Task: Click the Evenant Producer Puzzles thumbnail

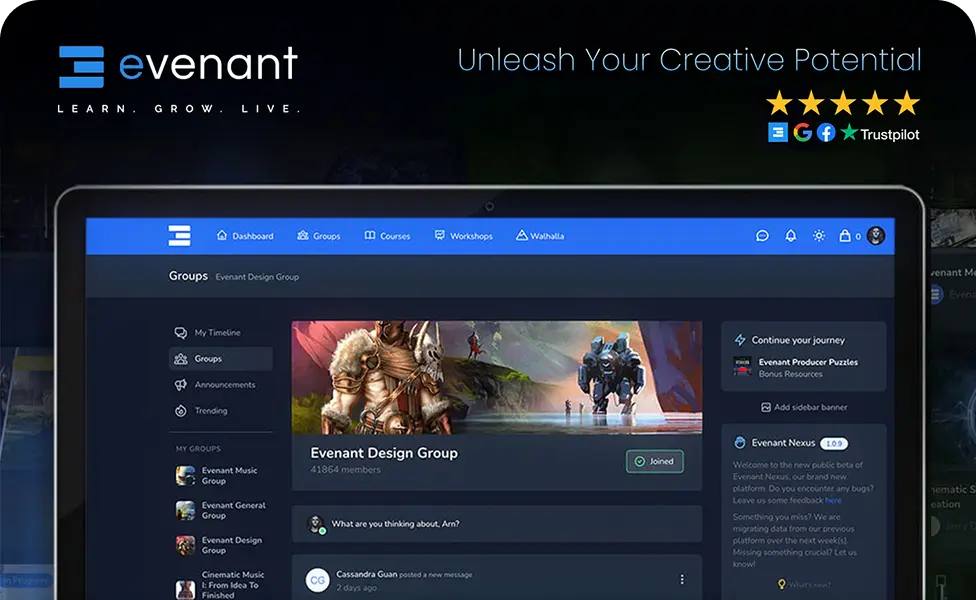Action: pos(742,366)
